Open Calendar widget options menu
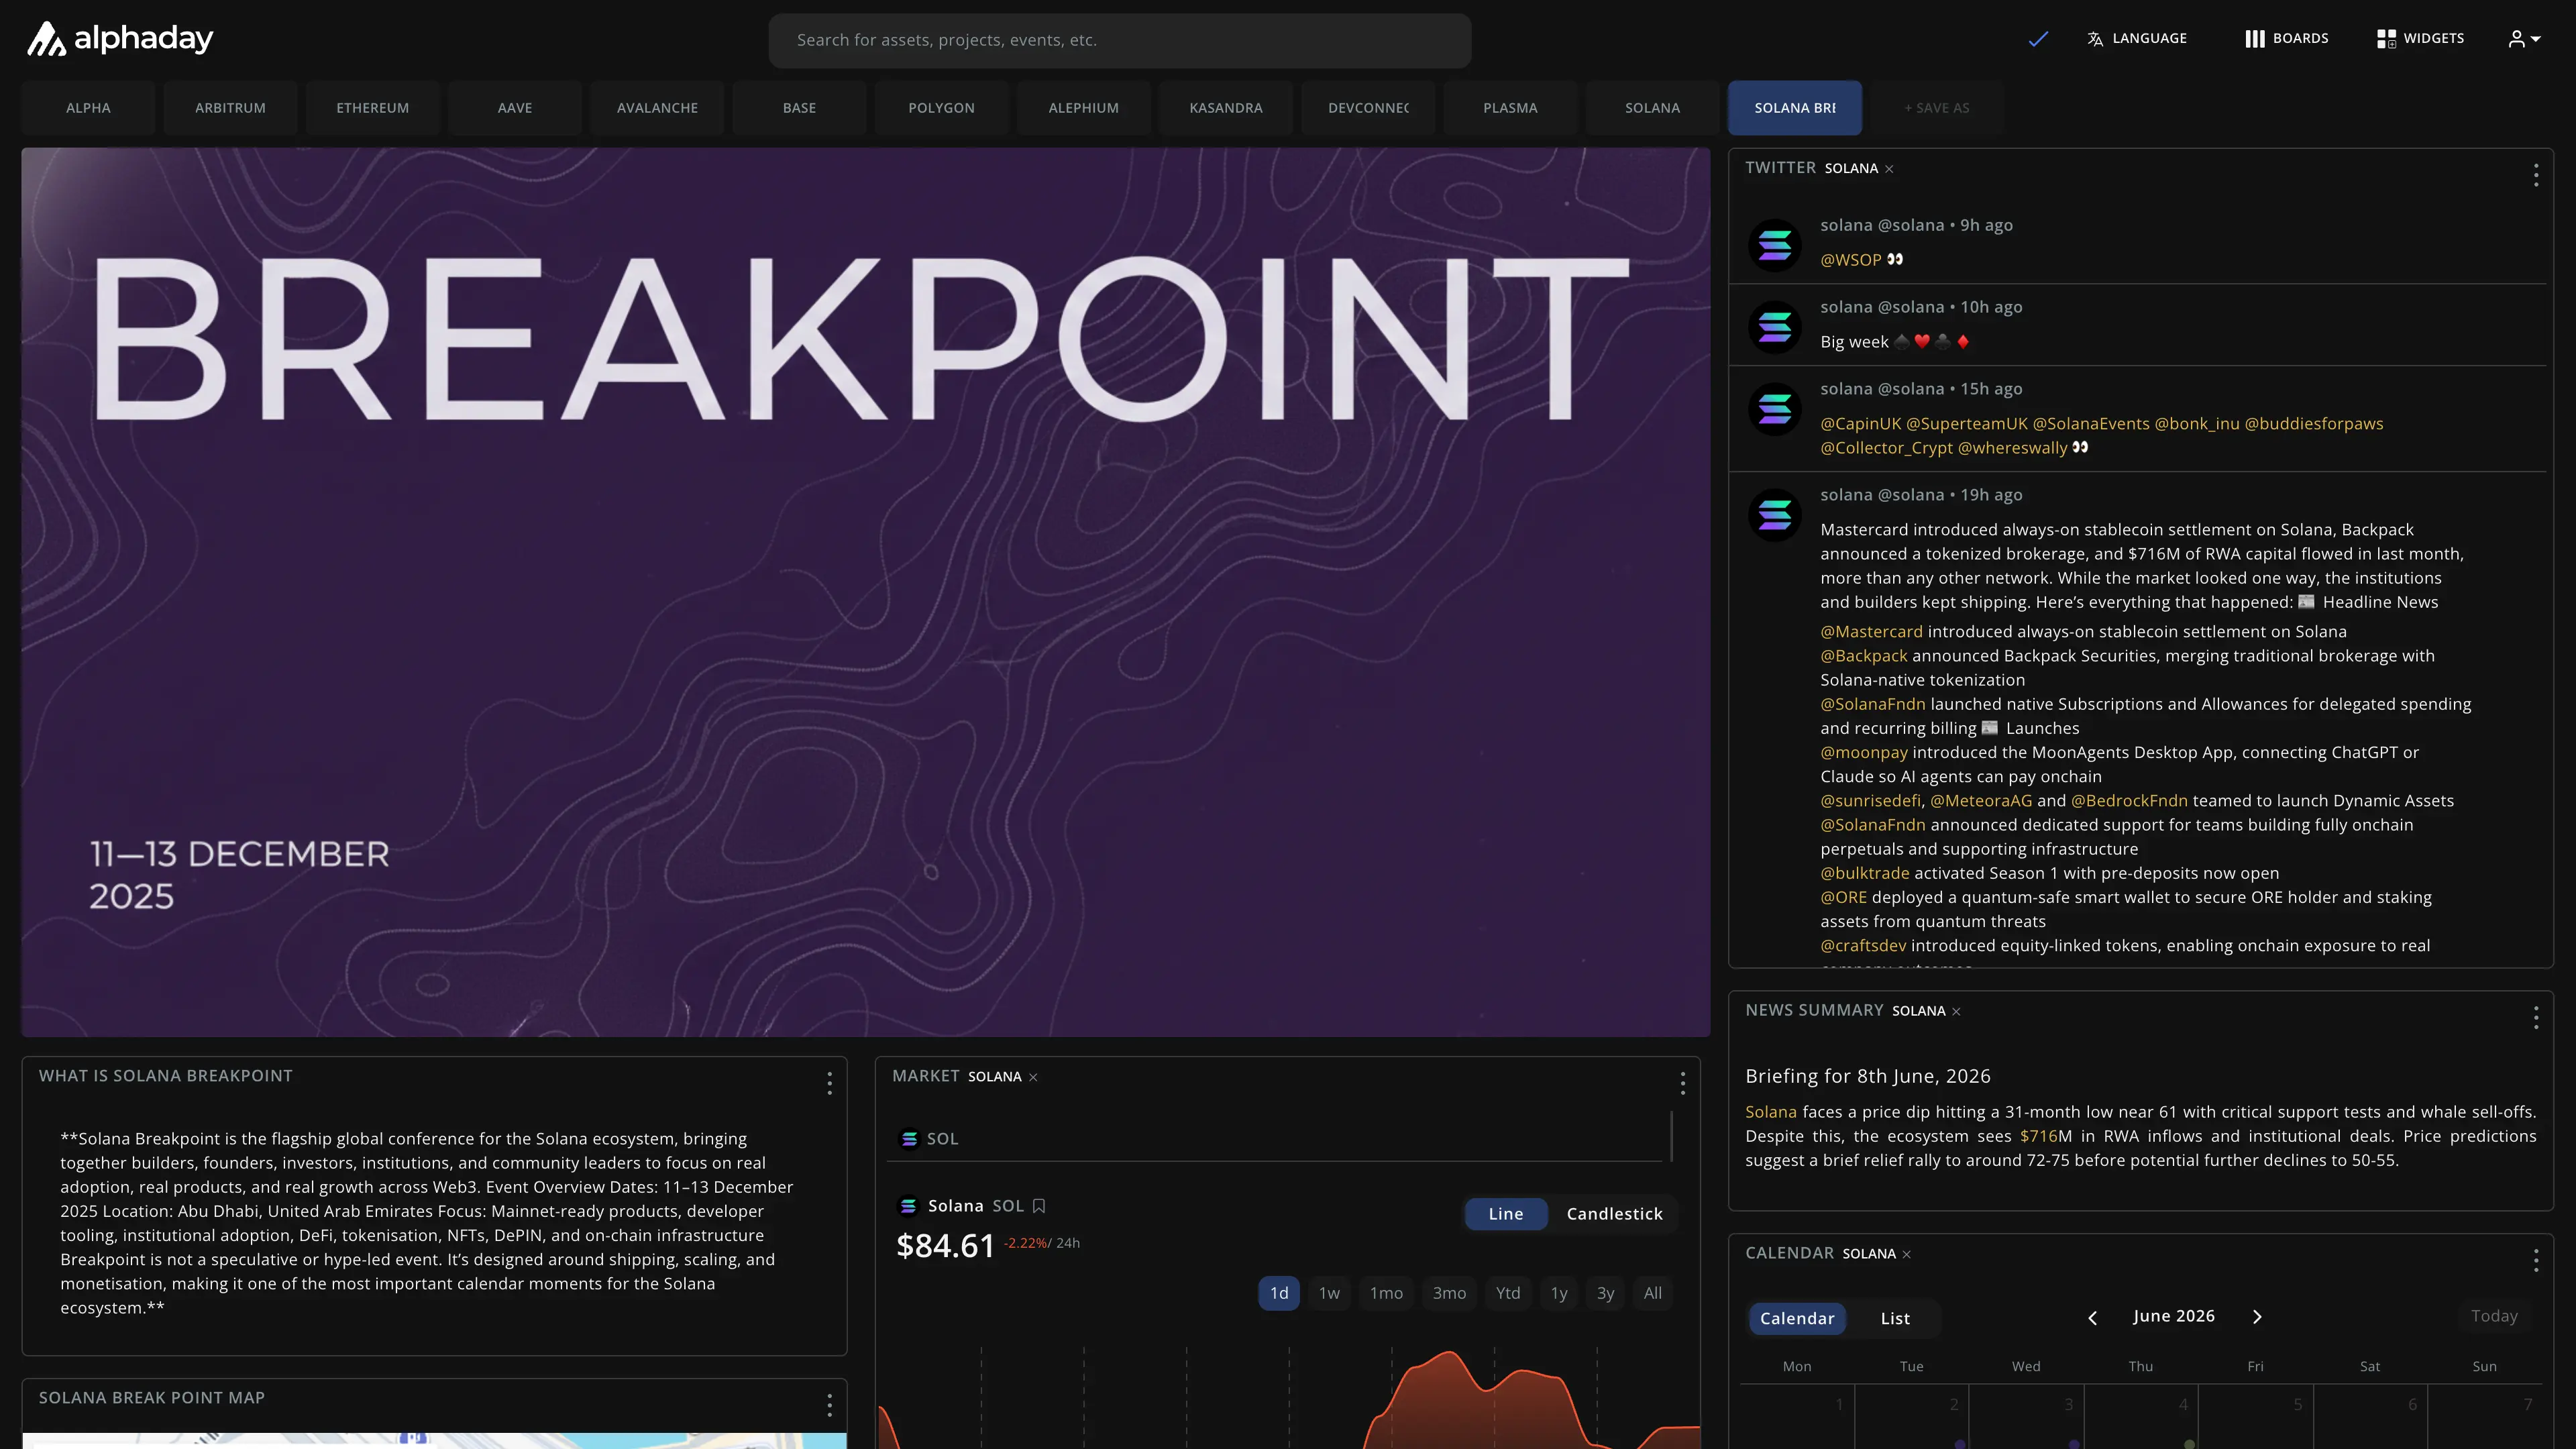 [2536, 1261]
